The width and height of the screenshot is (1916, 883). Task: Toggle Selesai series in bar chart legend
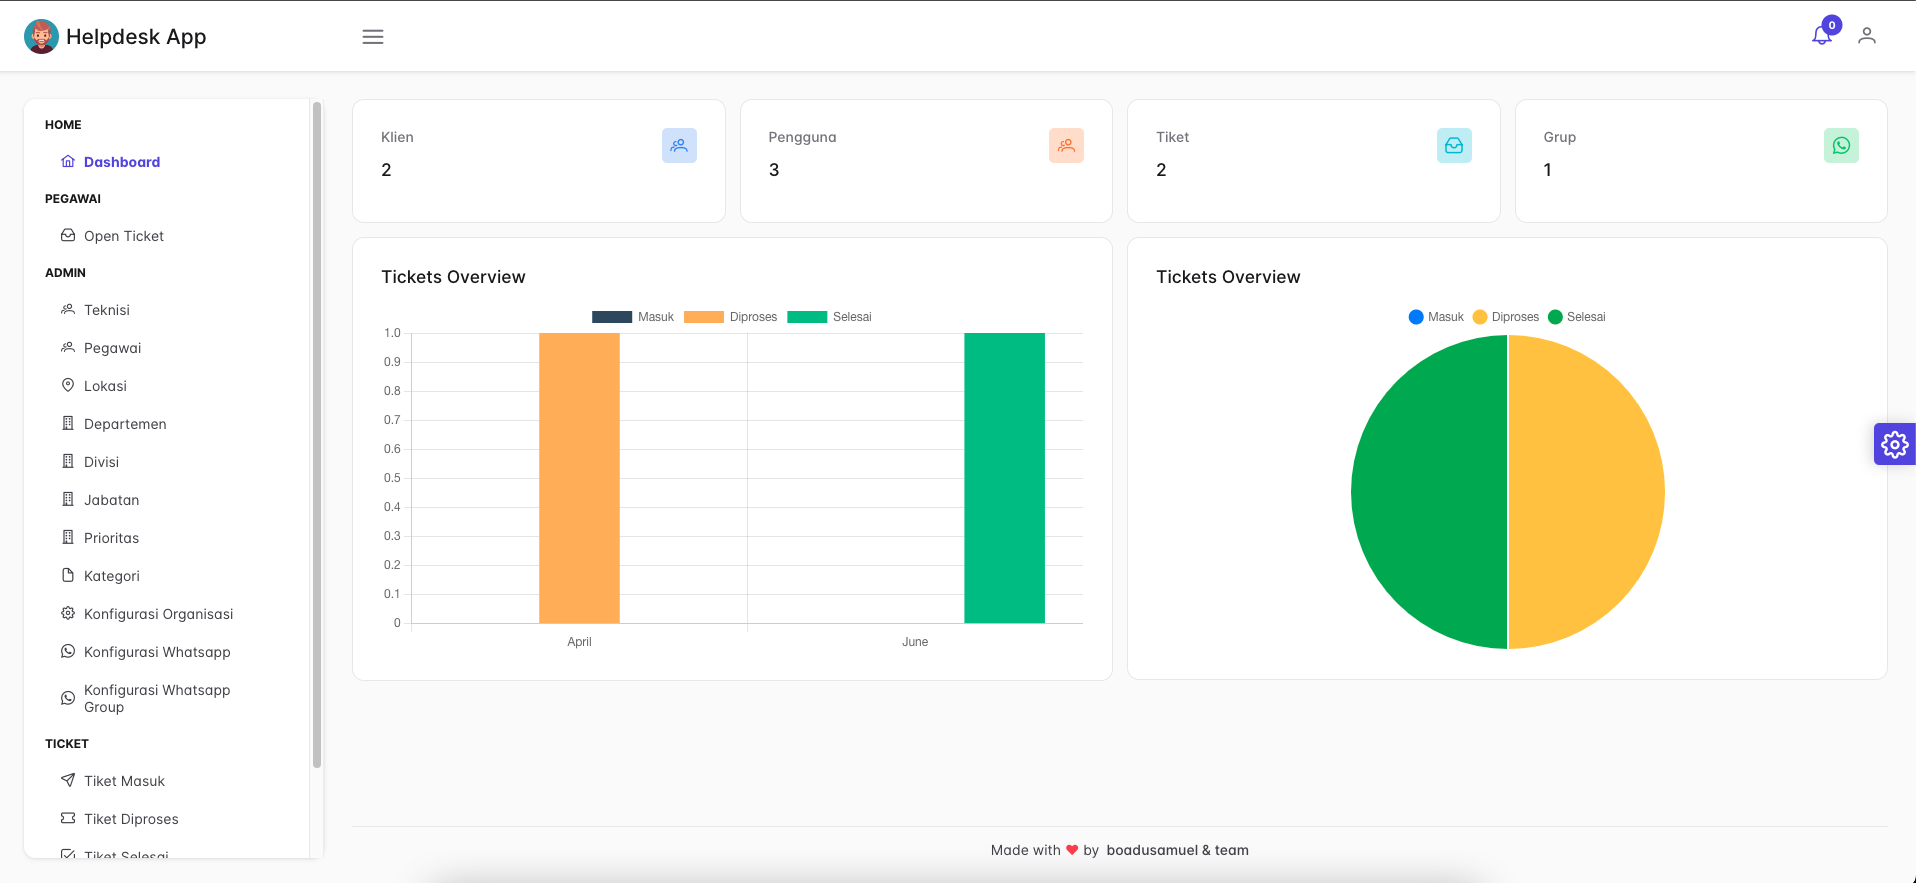tap(829, 317)
